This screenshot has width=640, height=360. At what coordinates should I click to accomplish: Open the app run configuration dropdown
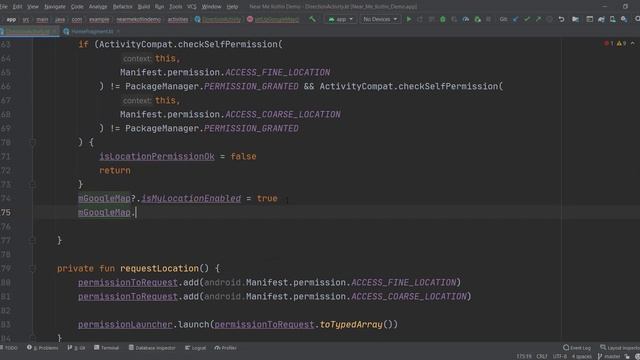pyautogui.click(x=340, y=19)
